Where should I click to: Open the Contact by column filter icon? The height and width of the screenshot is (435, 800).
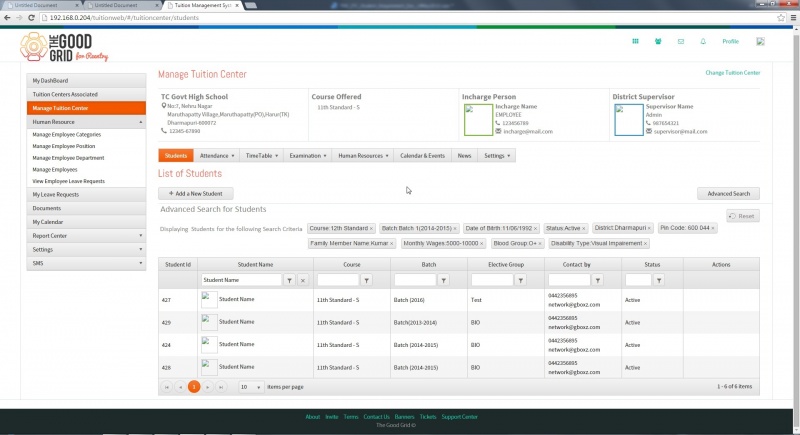pos(597,280)
